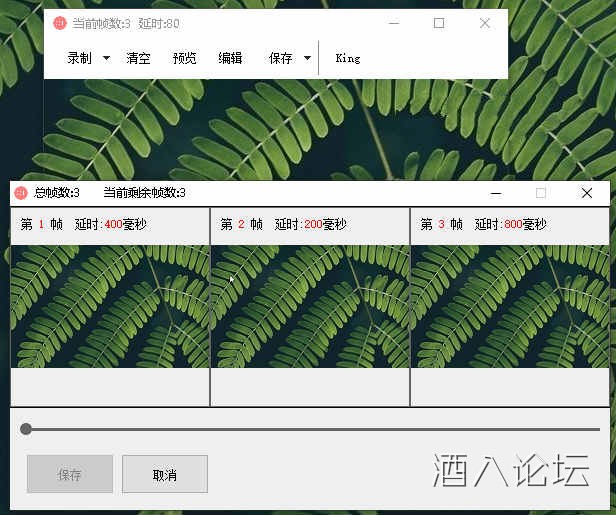616x515 pixels.
Task: Click the frame editor window's app icon
Action: tap(20, 193)
